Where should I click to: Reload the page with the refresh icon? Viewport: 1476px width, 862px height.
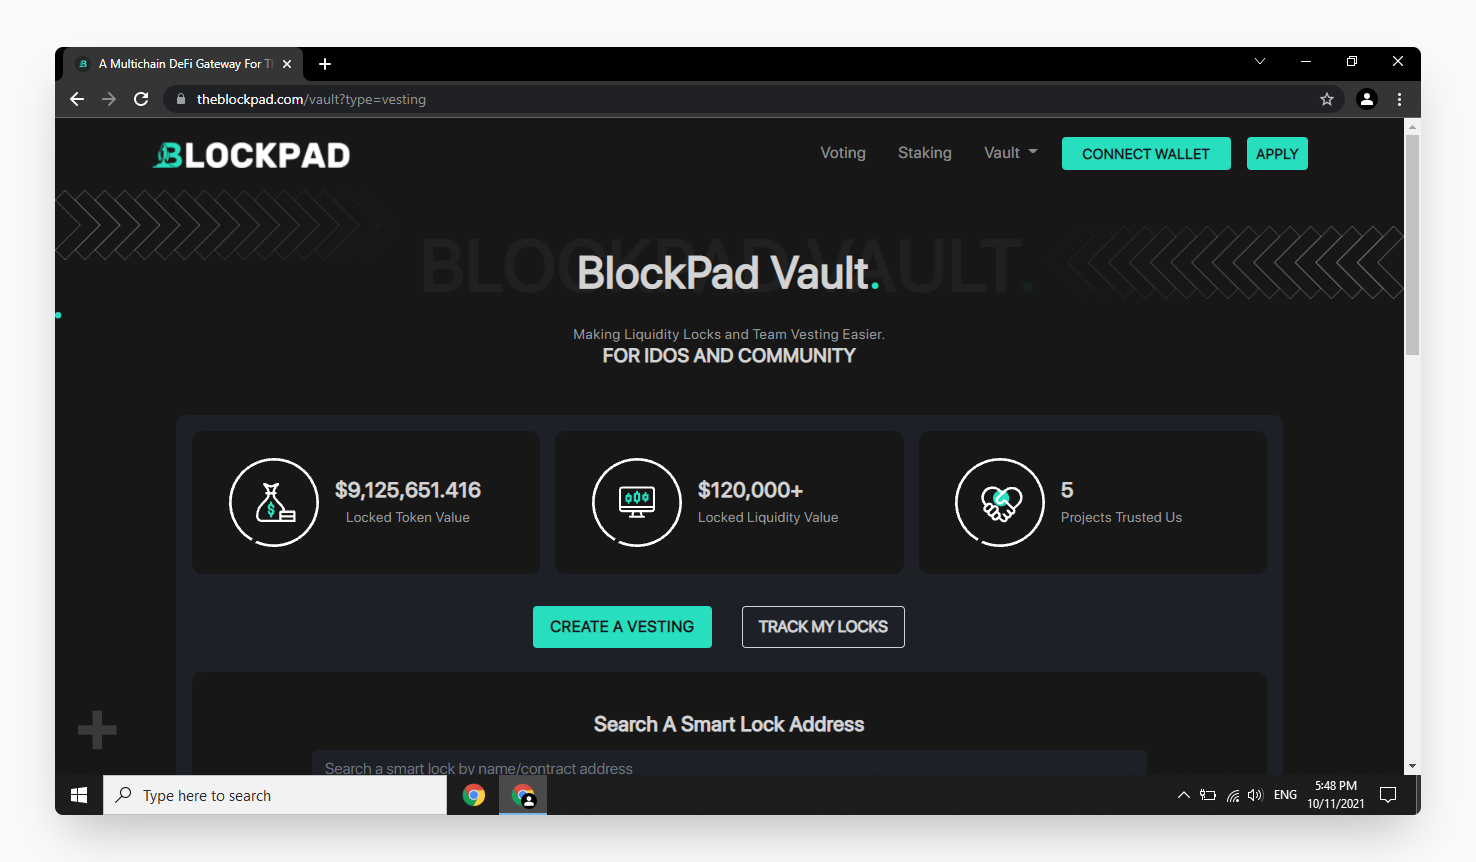[x=141, y=99]
